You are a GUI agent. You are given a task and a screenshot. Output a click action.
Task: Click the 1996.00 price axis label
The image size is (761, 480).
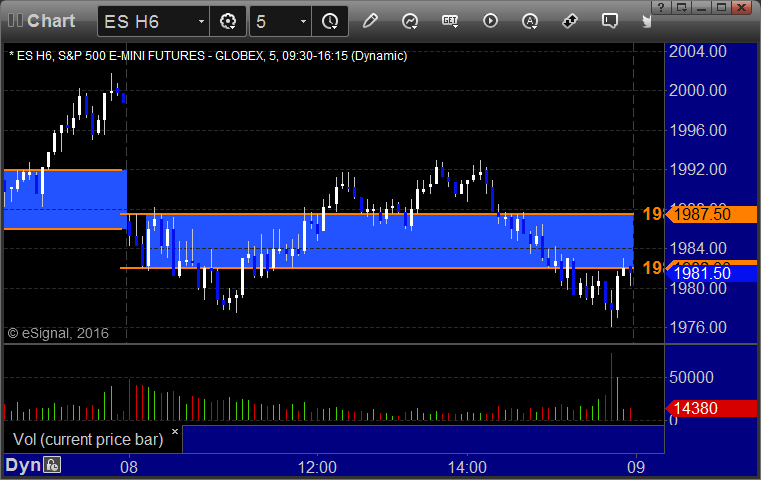697,130
